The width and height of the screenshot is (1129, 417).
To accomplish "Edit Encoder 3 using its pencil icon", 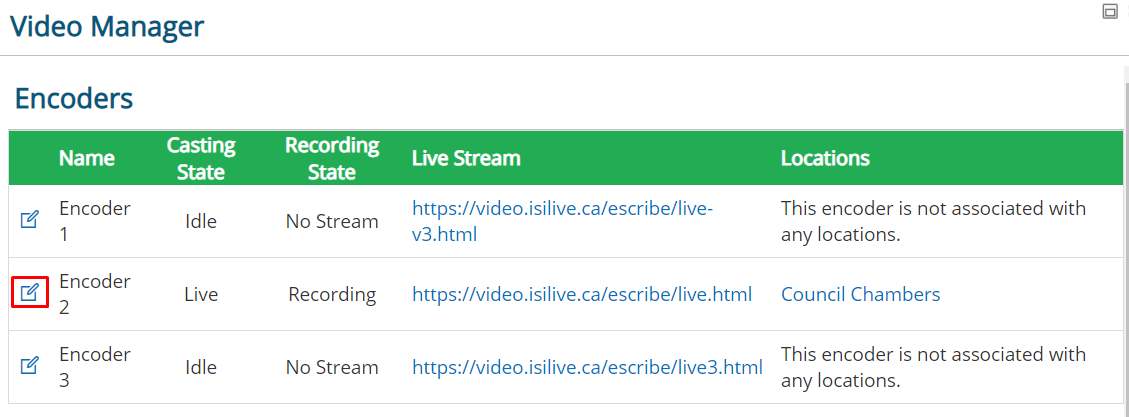I will [30, 365].
